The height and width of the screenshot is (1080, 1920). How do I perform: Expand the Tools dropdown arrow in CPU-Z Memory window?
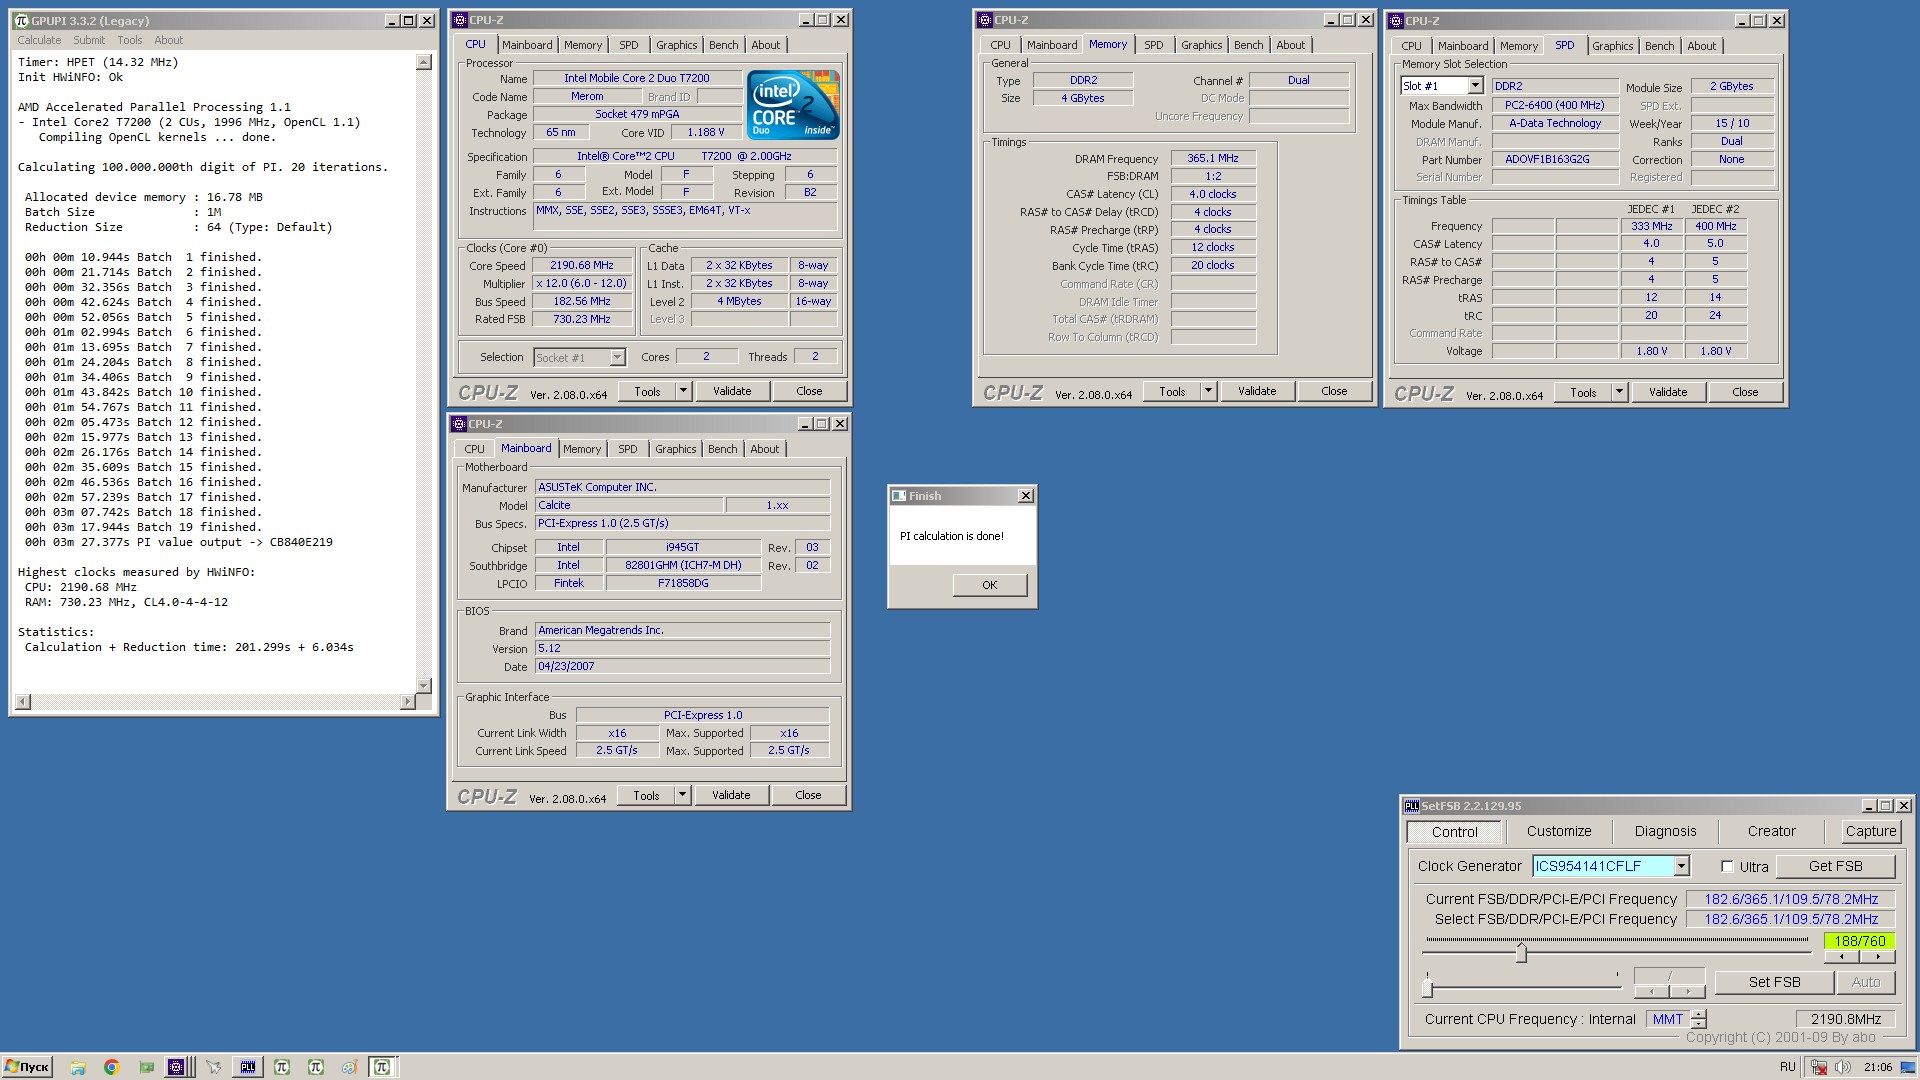(1208, 391)
